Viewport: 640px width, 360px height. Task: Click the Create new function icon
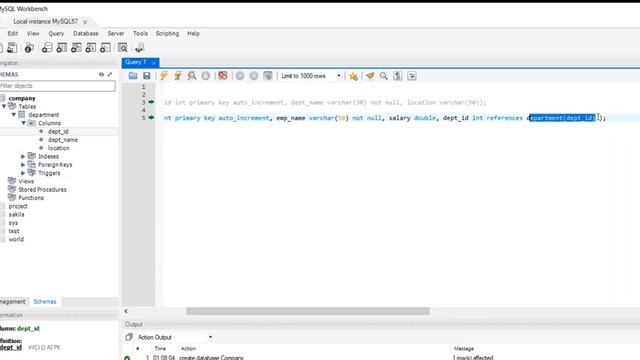(105, 48)
